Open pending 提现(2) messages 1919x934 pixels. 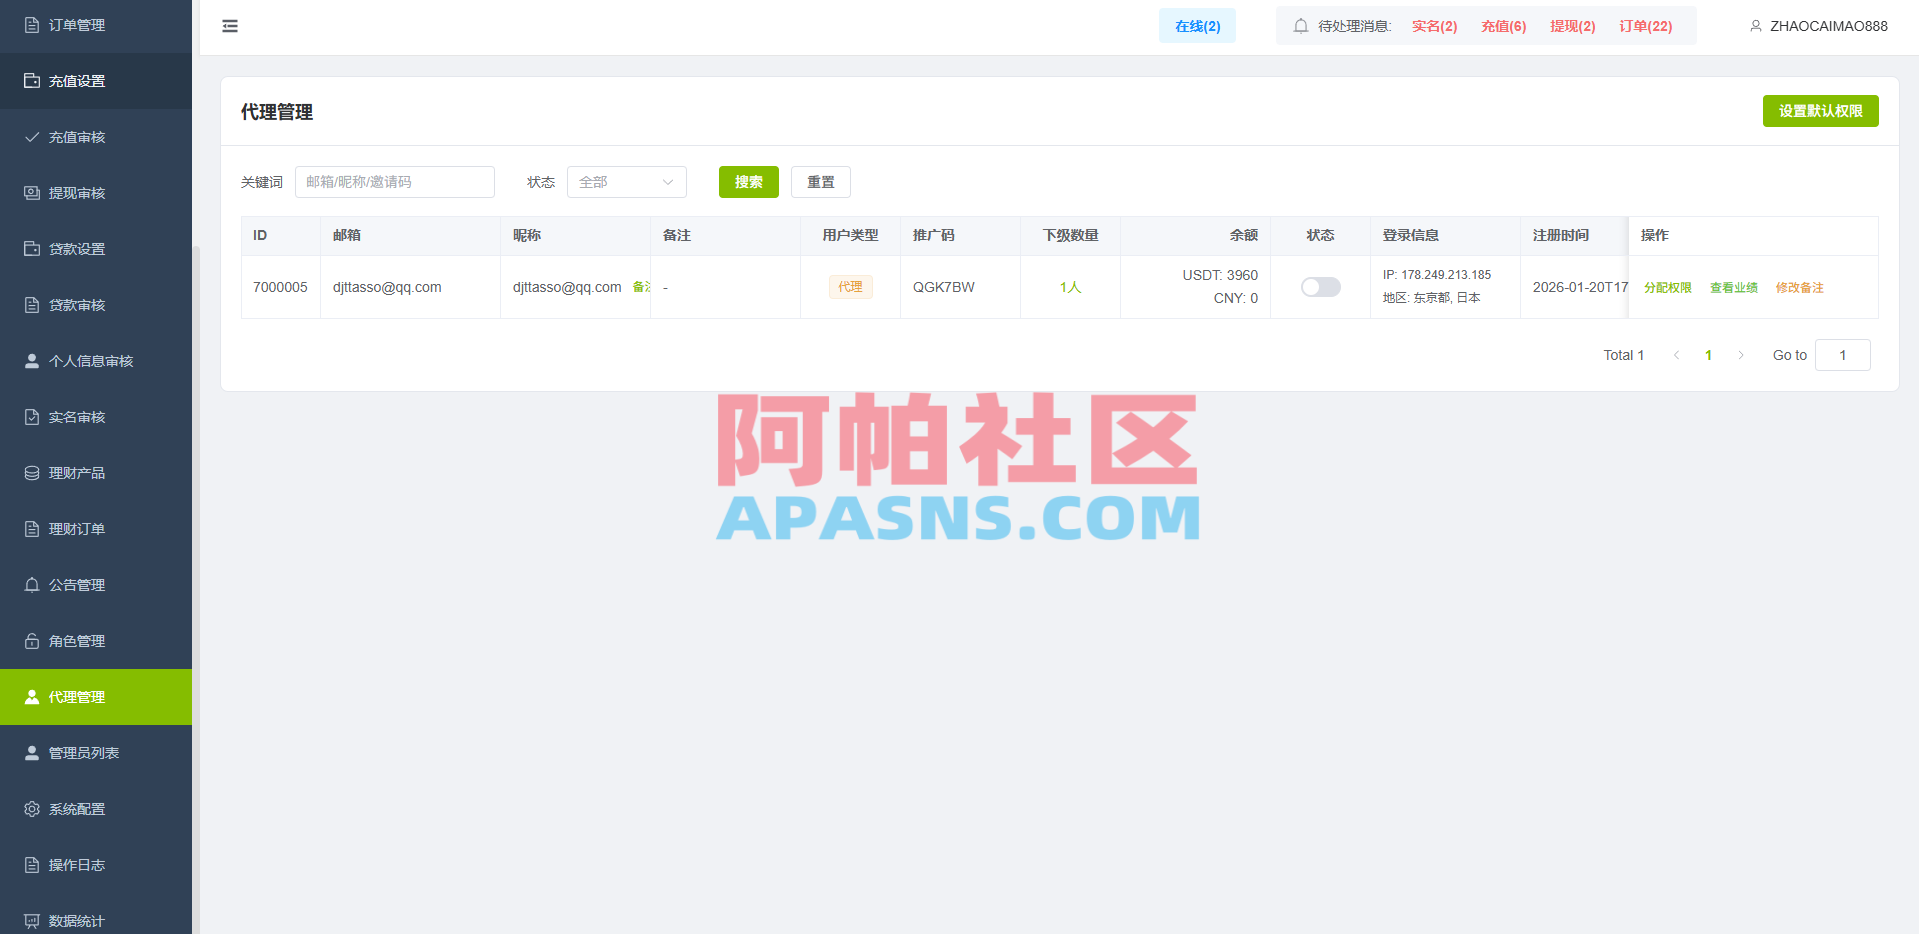pos(1572,26)
